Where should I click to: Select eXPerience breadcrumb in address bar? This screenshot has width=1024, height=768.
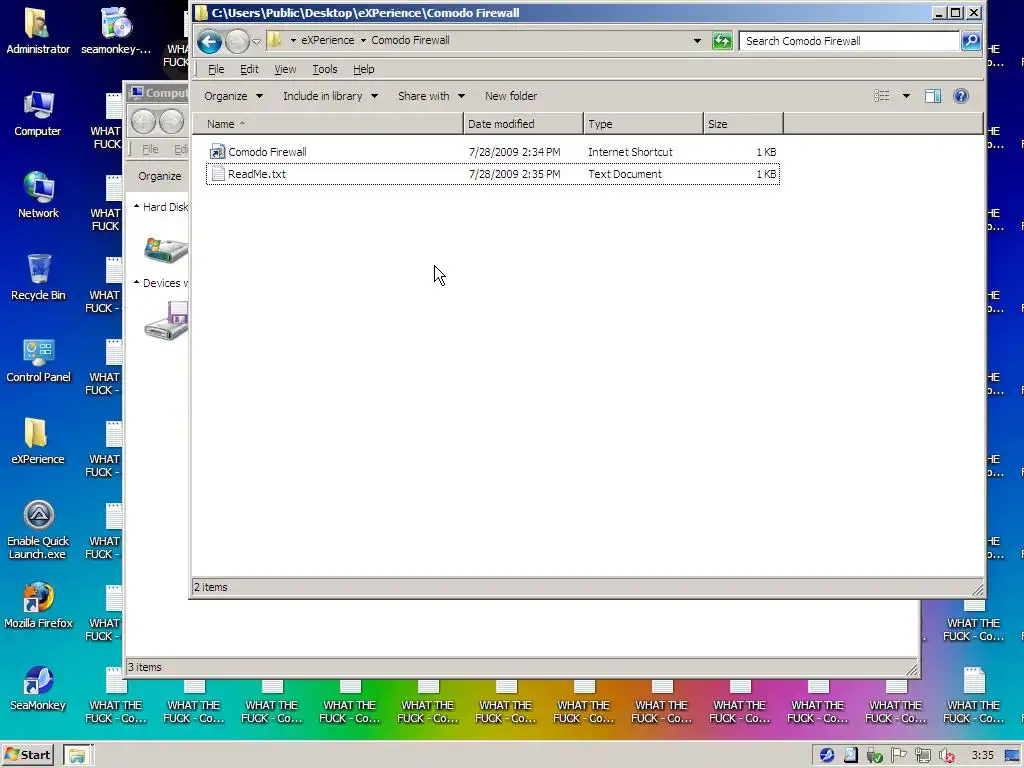[x=327, y=40]
